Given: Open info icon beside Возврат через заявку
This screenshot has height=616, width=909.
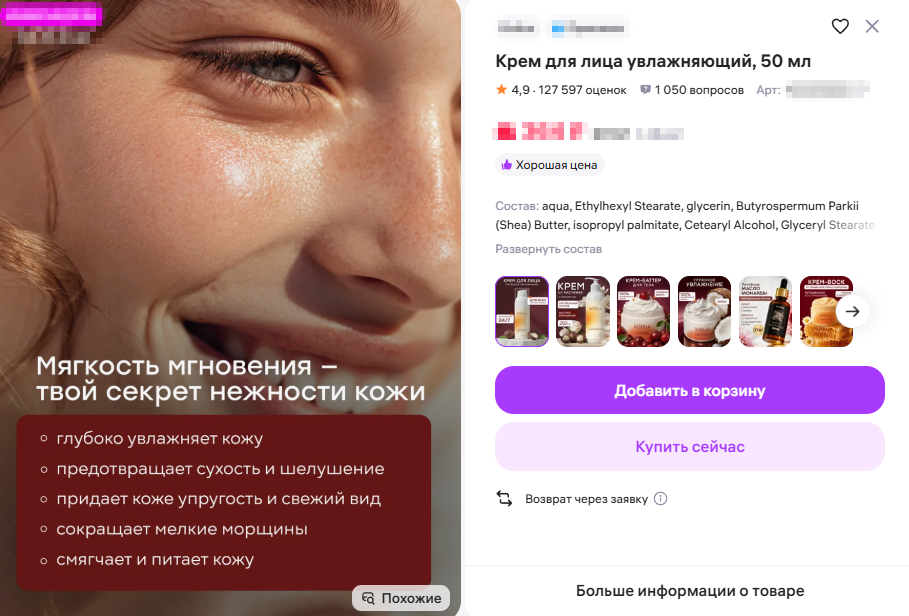Looking at the screenshot, I should [660, 498].
